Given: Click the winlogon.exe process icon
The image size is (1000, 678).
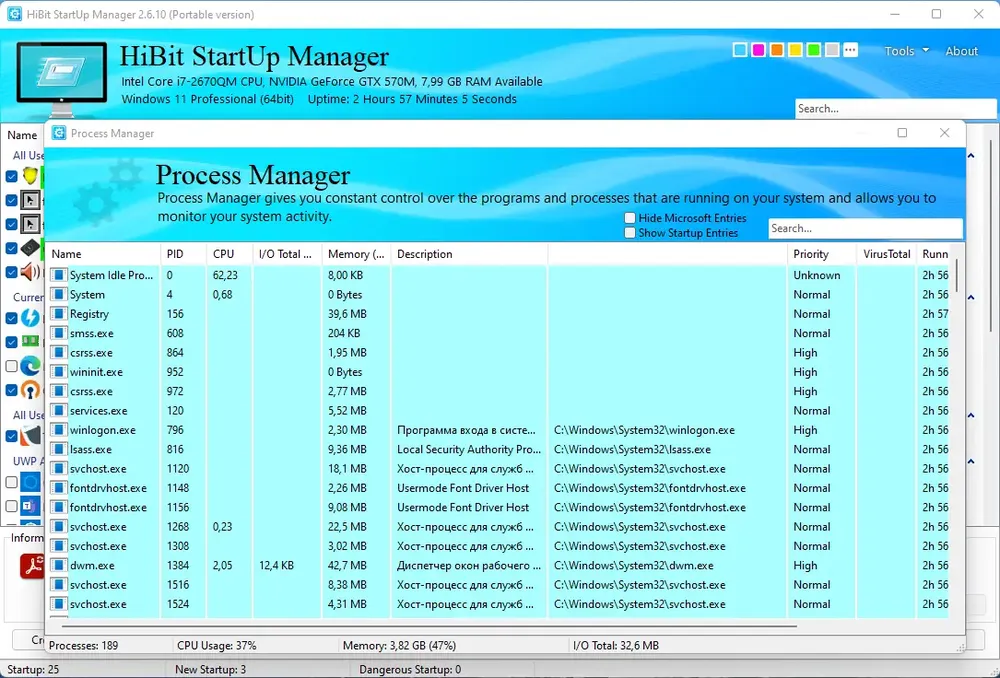Looking at the screenshot, I should [x=59, y=430].
